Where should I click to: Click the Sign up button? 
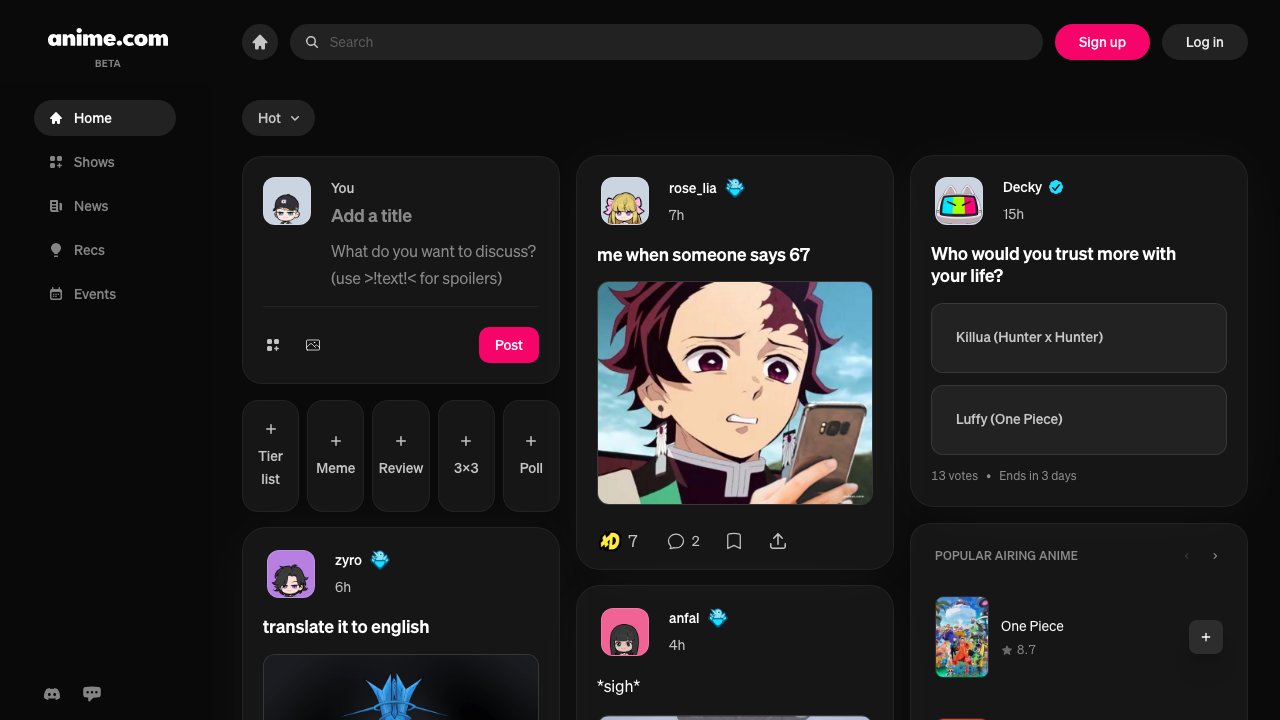pyautogui.click(x=1102, y=42)
